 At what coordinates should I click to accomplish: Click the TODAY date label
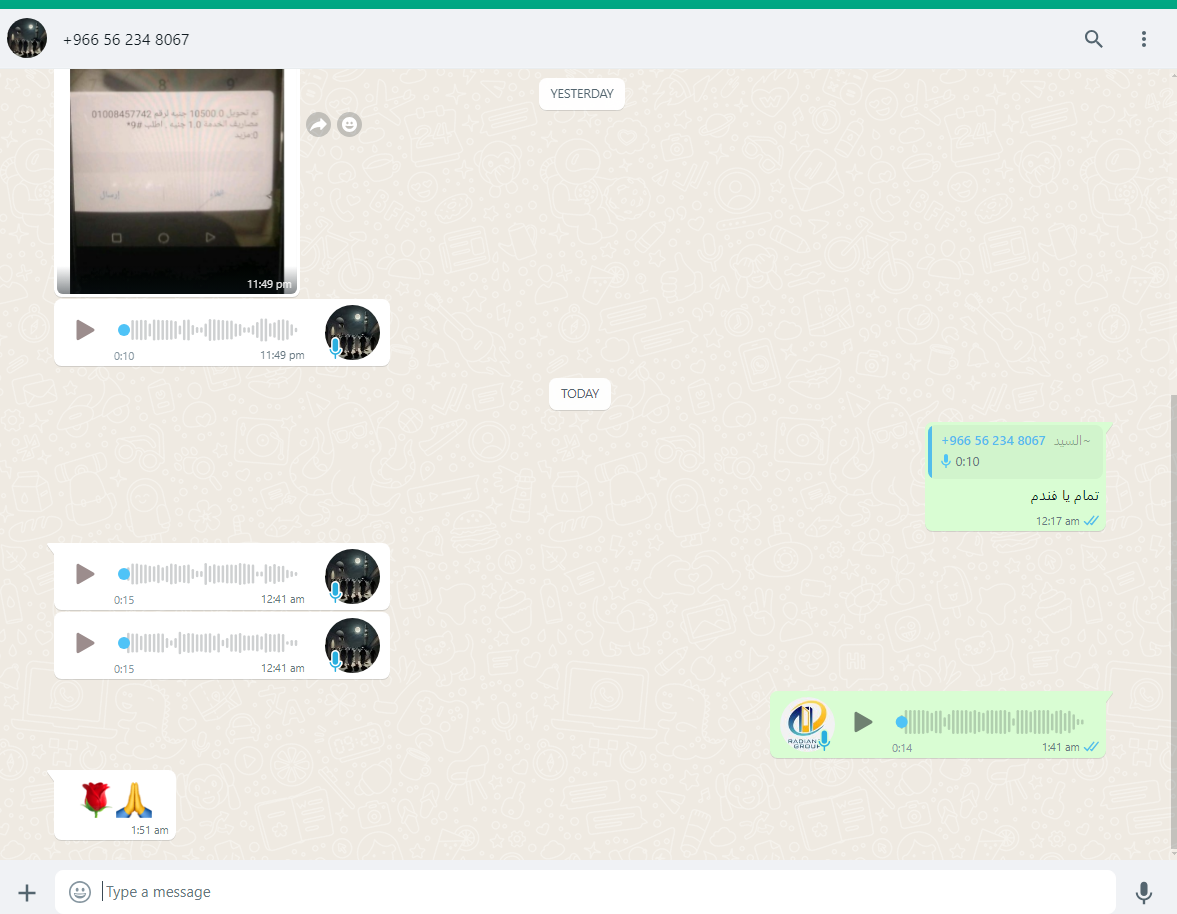click(579, 394)
